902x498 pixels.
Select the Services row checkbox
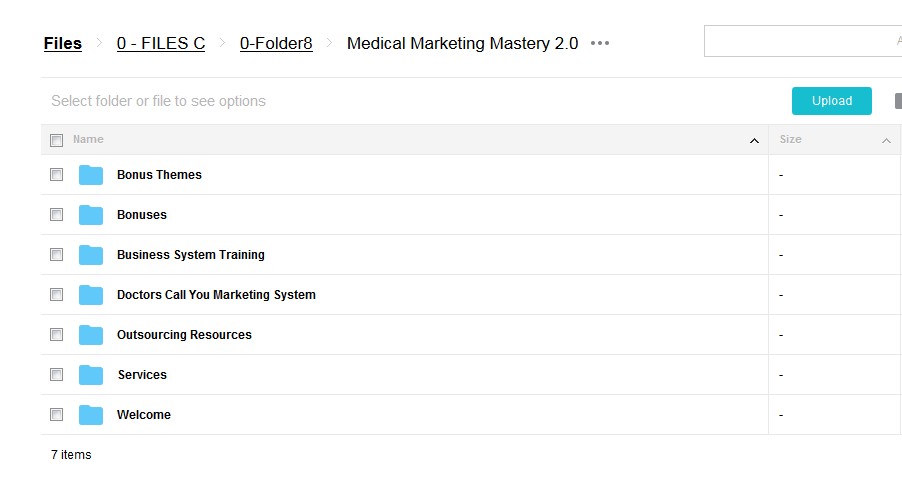[x=56, y=374]
